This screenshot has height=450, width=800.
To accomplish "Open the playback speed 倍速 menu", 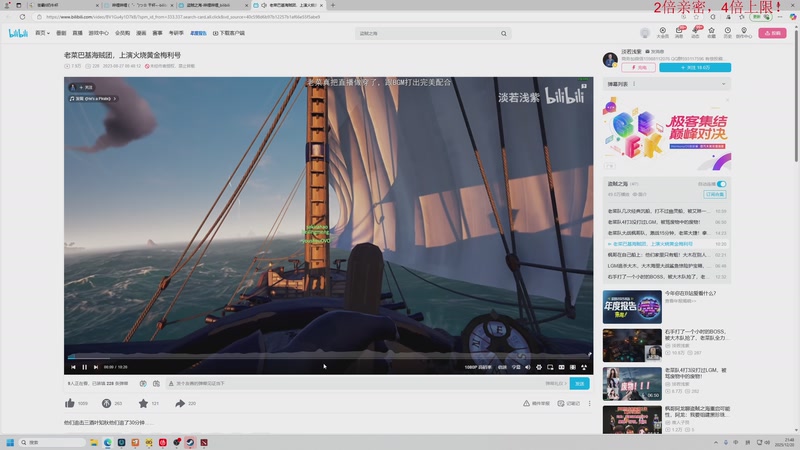I will click(x=502, y=367).
